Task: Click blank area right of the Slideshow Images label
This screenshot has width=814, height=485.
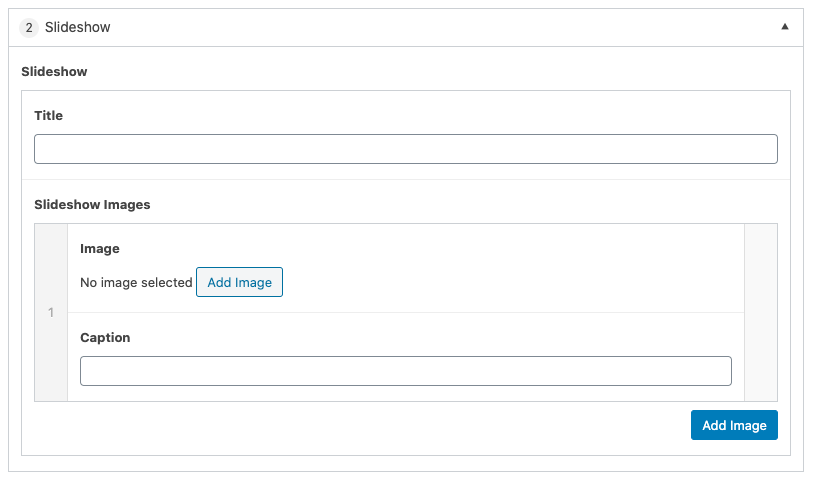Action: point(450,205)
